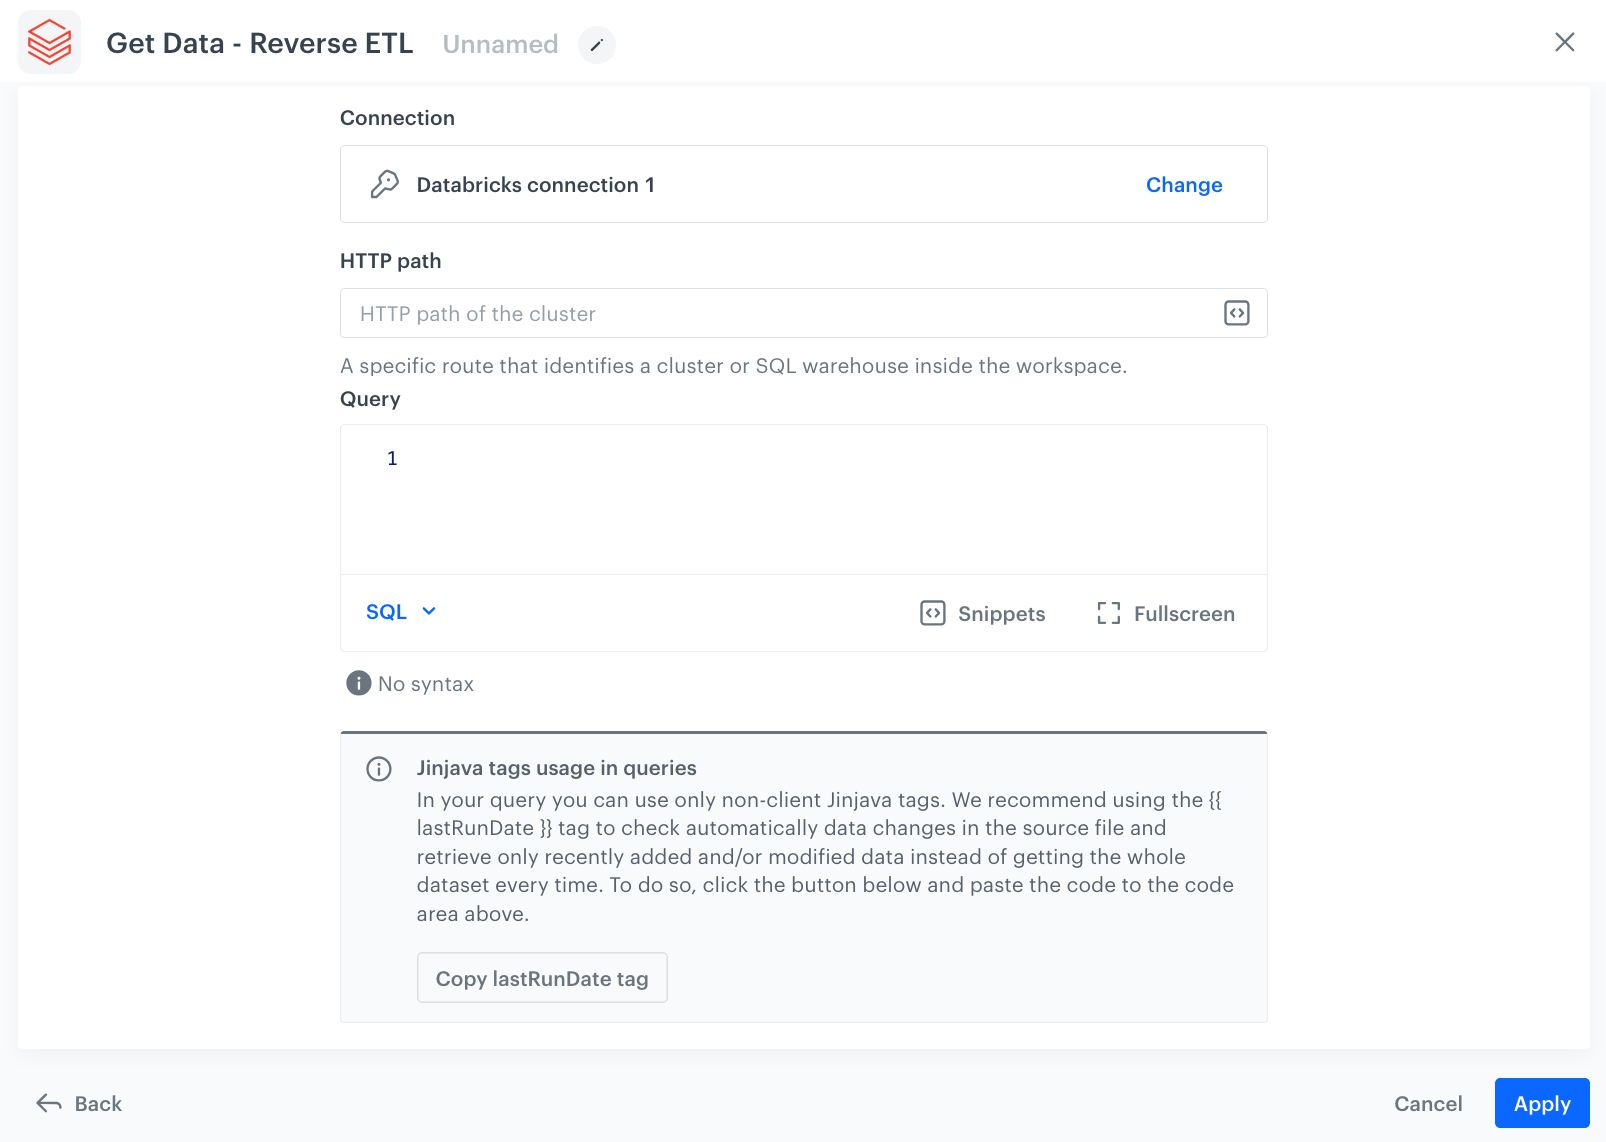
Task: Click the info icon next to No syntax
Action: (357, 682)
